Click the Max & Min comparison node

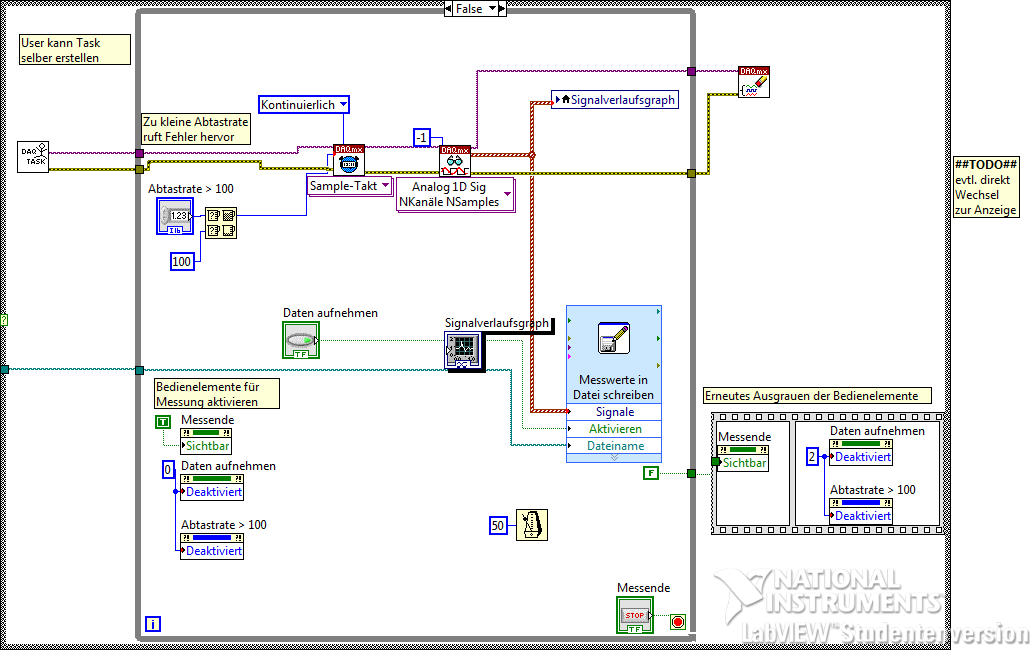[221, 223]
